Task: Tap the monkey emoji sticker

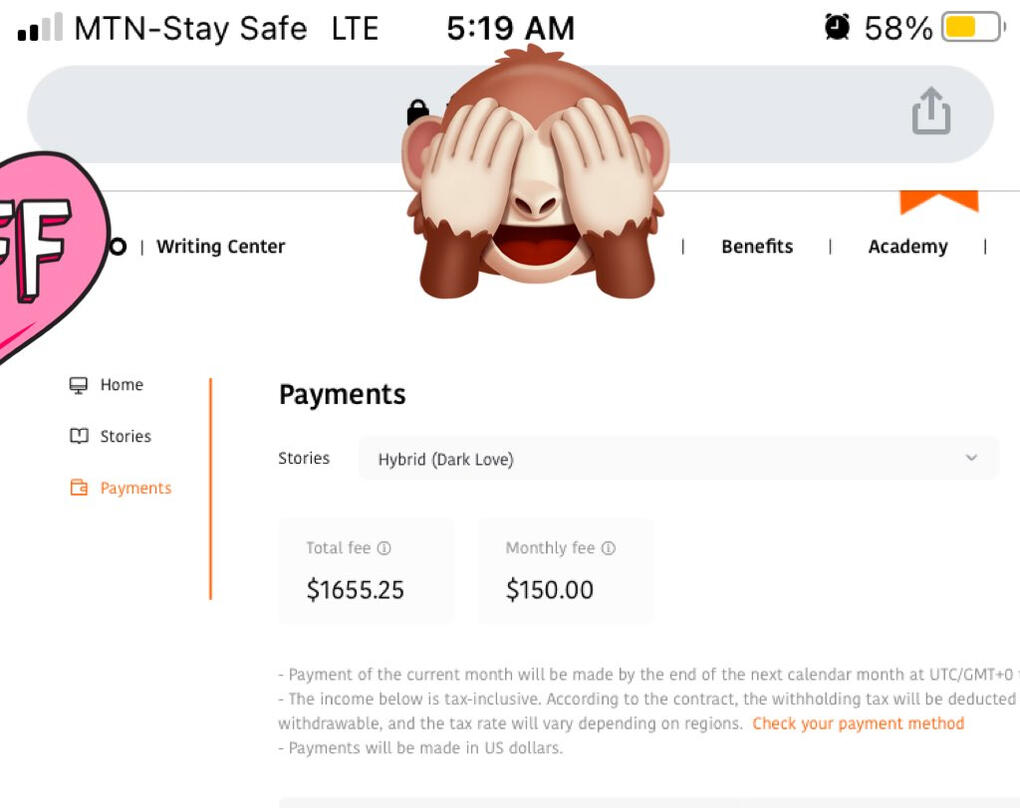Action: (x=535, y=172)
